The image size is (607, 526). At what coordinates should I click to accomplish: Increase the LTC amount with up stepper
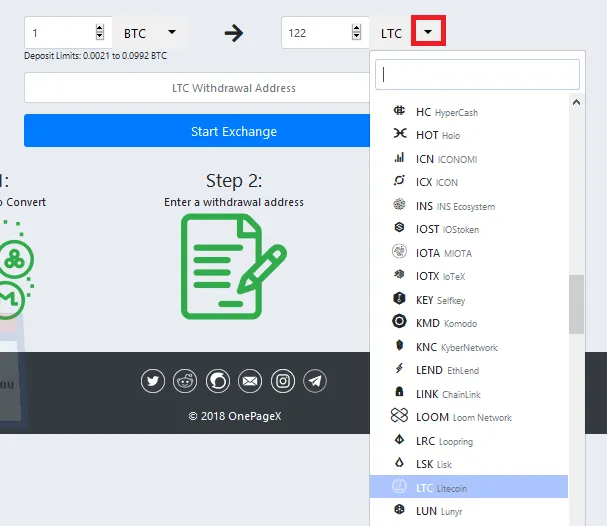(356, 28)
